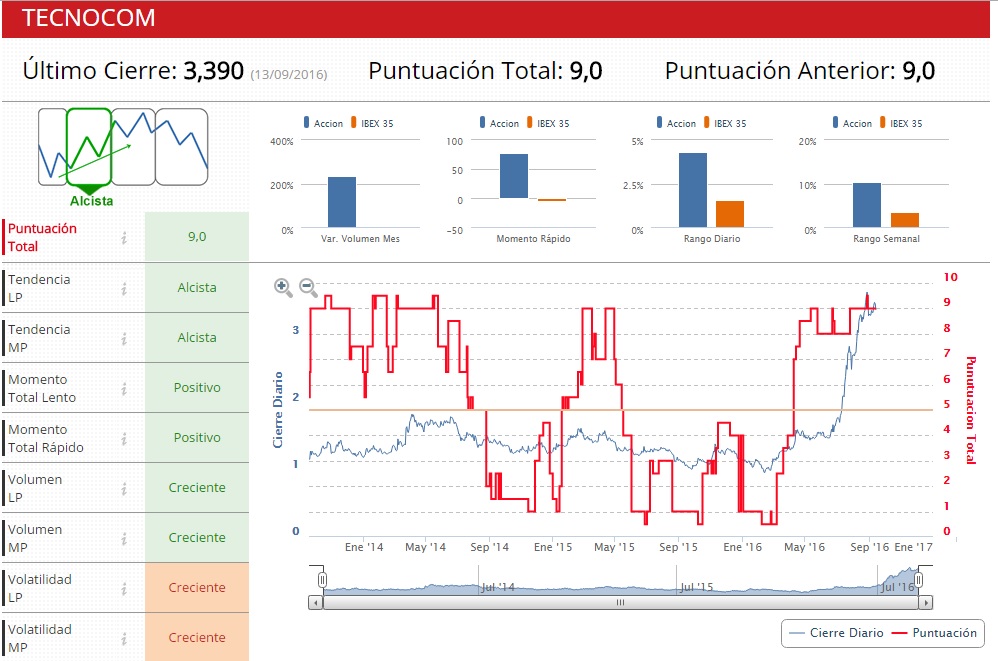Open info icon for Tendencia MP
The width and height of the screenshot is (998, 661).
pos(124,338)
